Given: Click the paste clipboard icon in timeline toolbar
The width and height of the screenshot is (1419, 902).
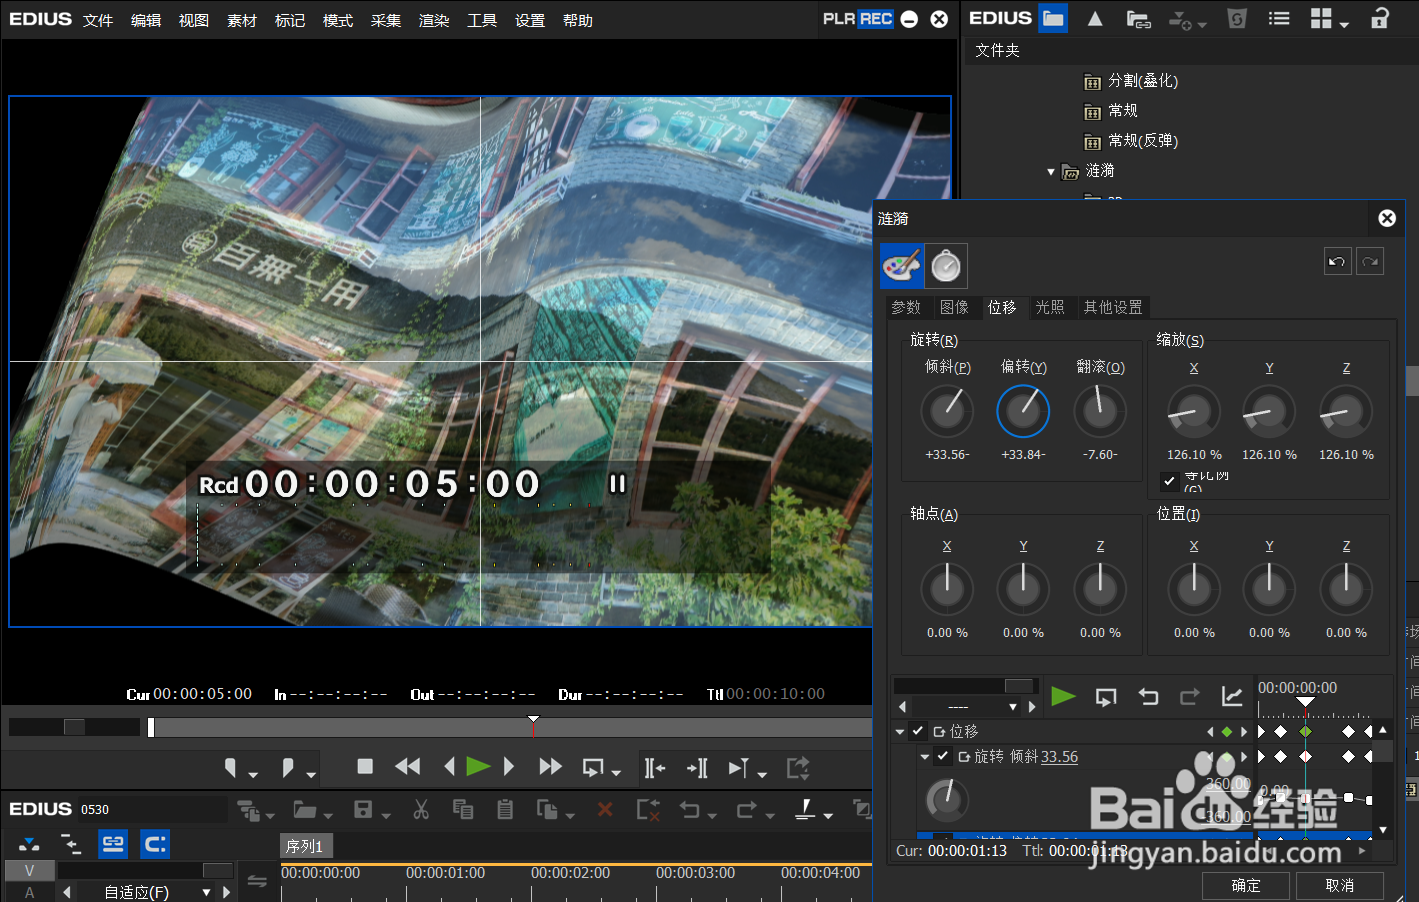Looking at the screenshot, I should coord(505,810).
